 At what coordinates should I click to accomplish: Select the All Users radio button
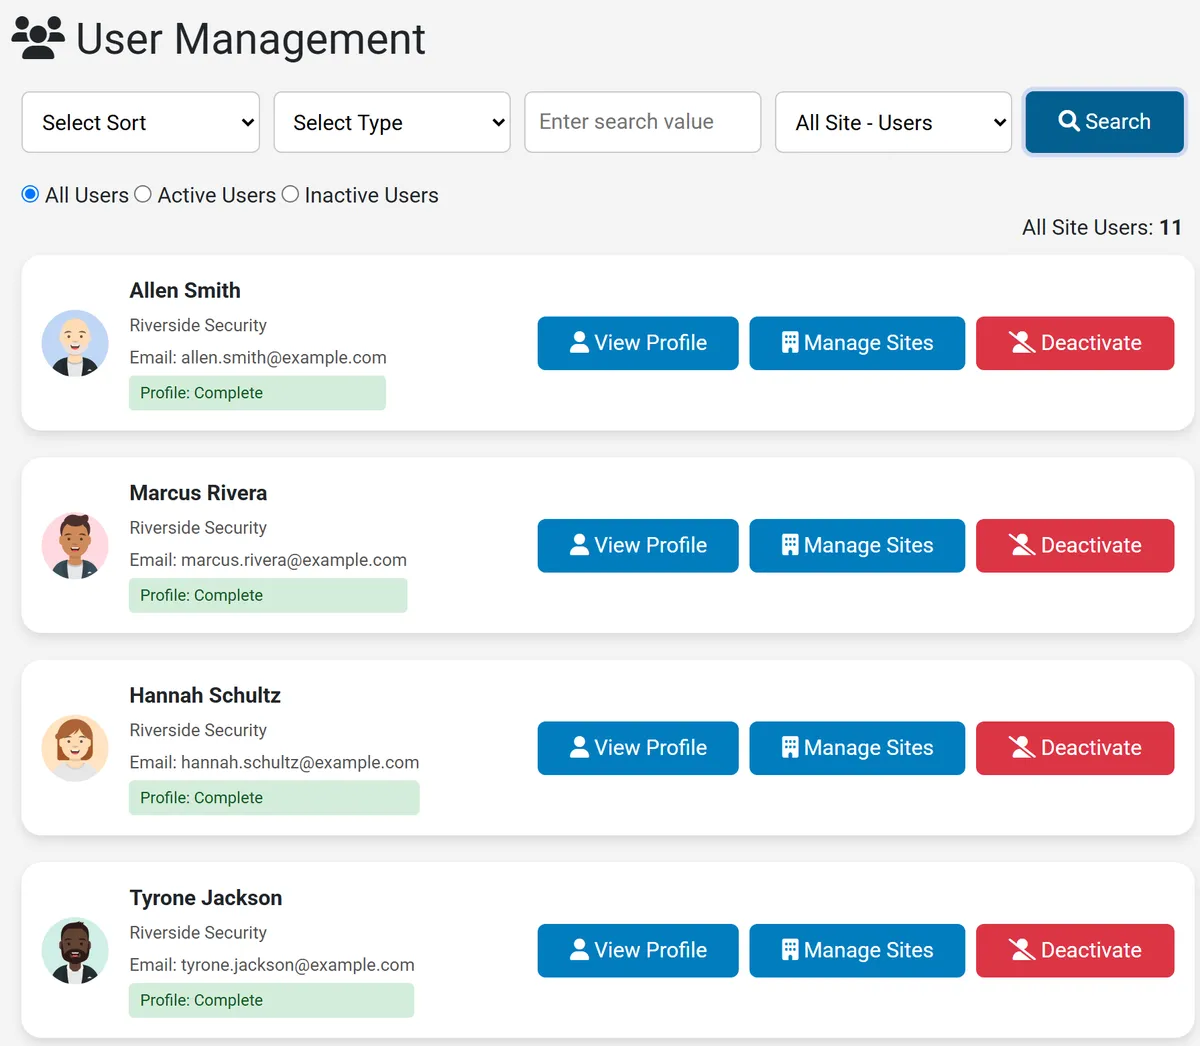tap(31, 194)
